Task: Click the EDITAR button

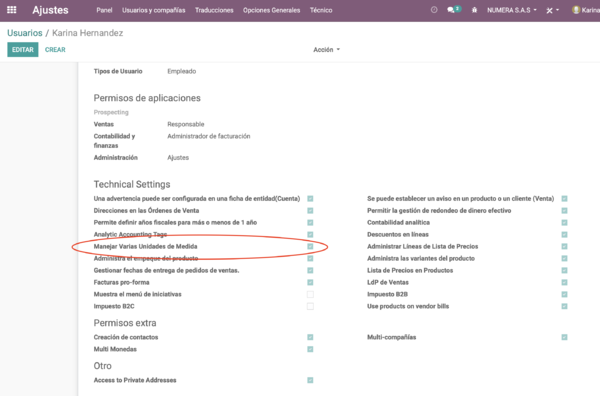Action: (23, 50)
